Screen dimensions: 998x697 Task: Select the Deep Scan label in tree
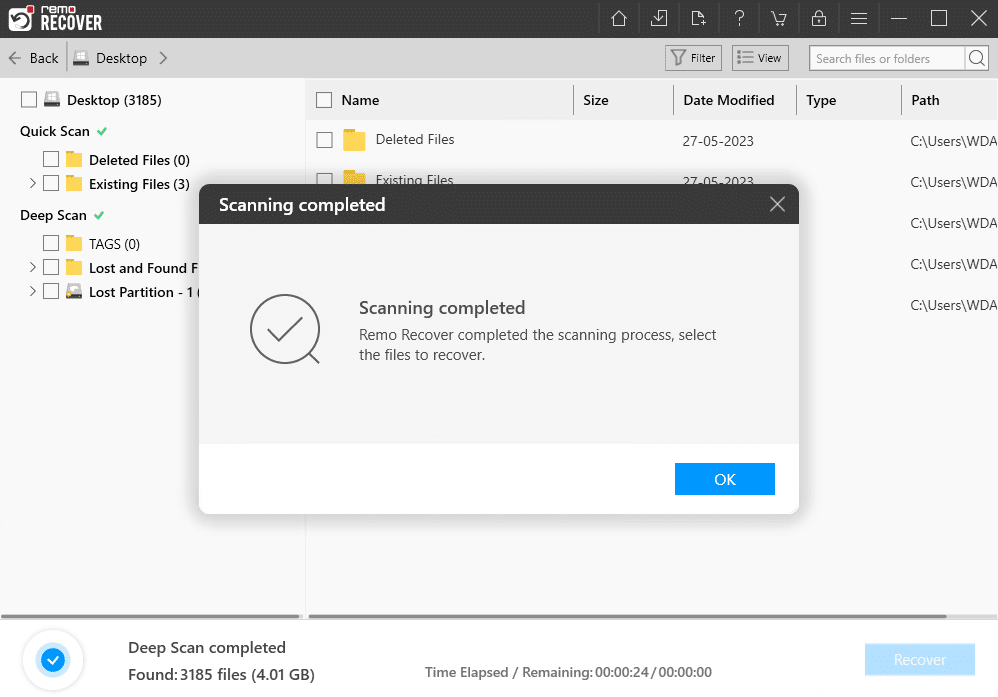click(53, 215)
